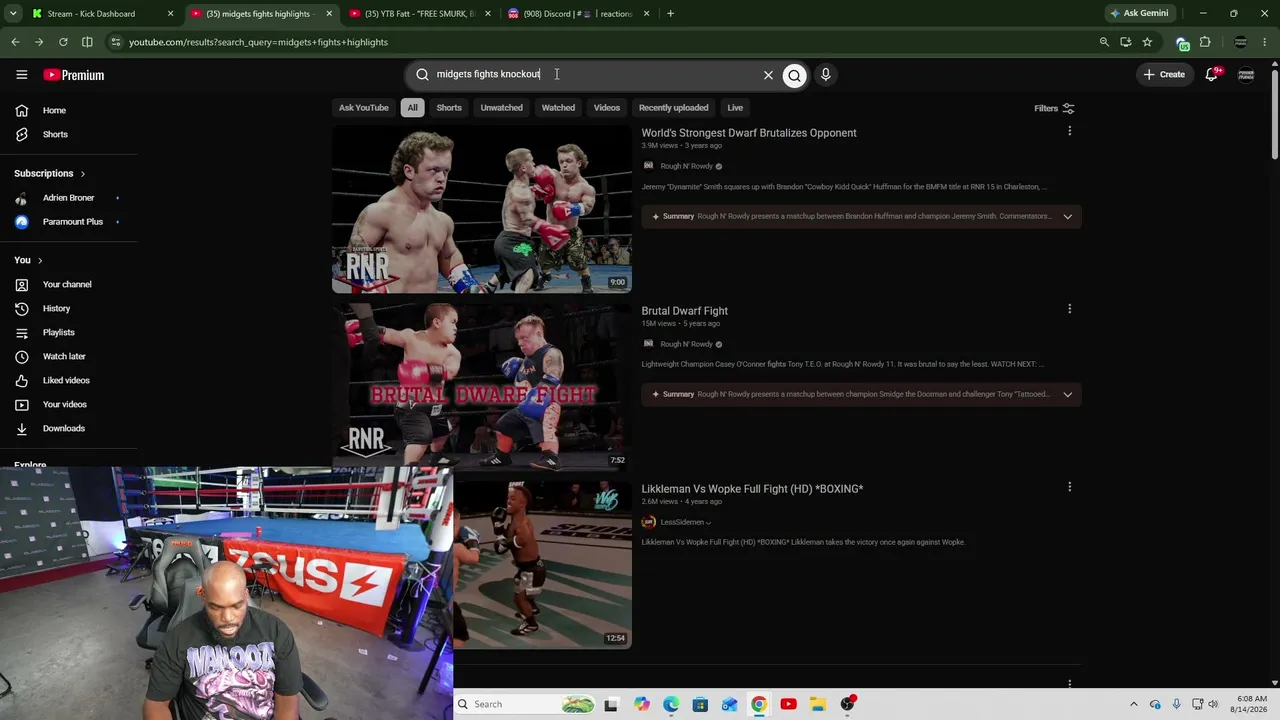Open options for Brutal Dwarf Fight video
This screenshot has height=720, width=1280.
point(1069,310)
